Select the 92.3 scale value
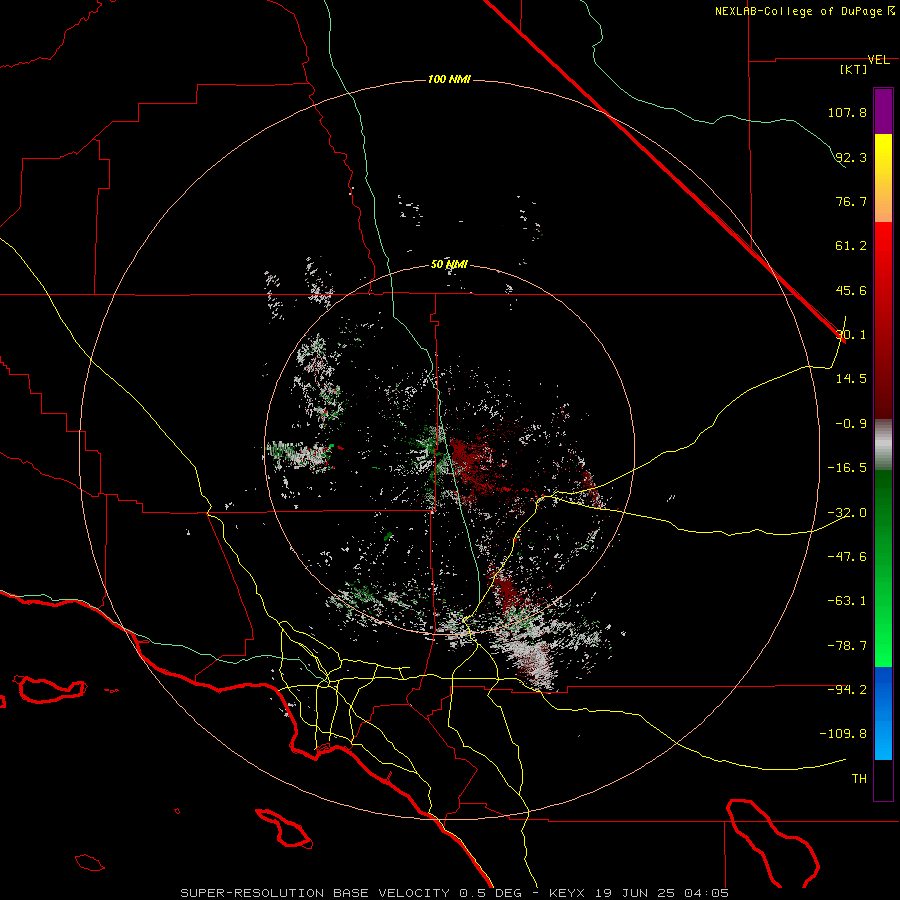Screen dimensions: 900x900 pyautogui.click(x=851, y=157)
